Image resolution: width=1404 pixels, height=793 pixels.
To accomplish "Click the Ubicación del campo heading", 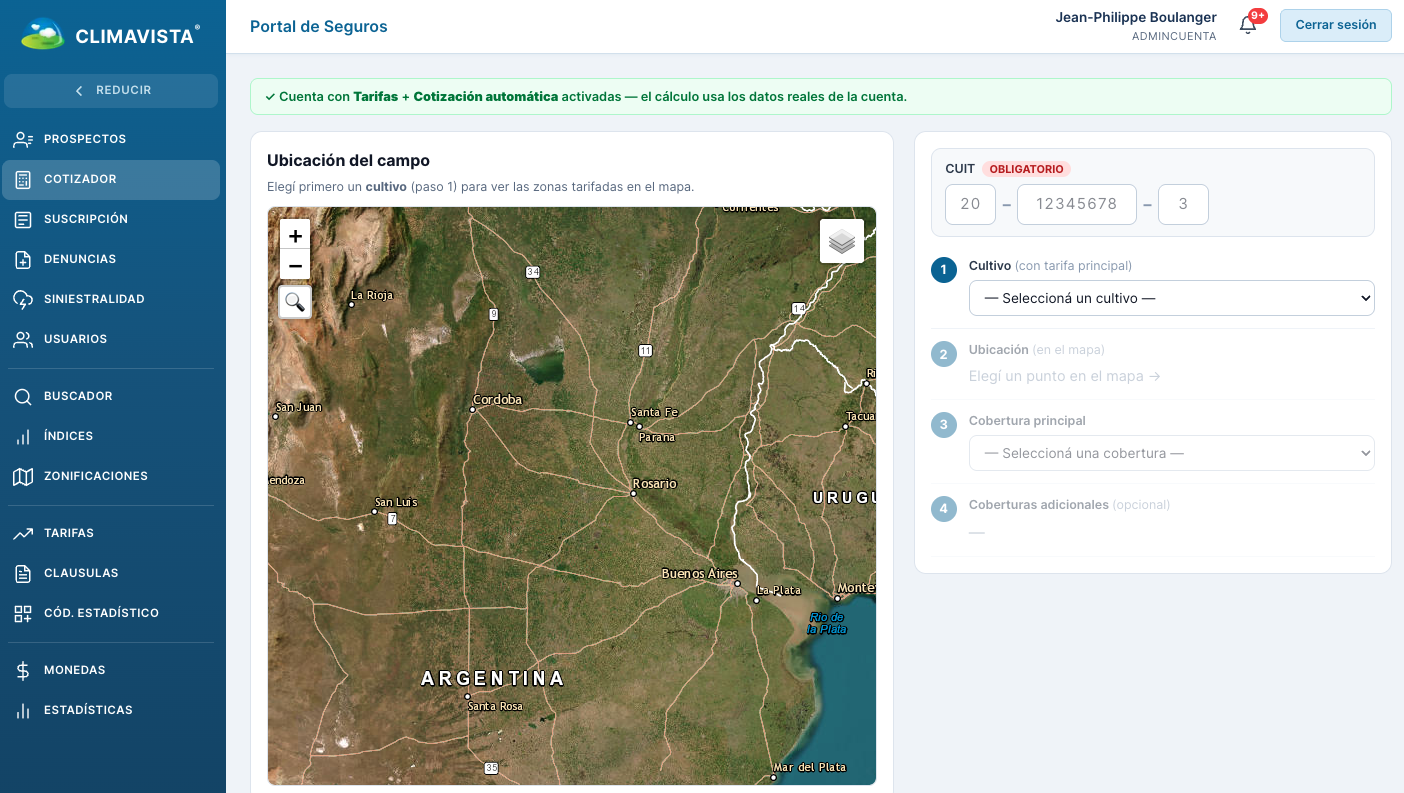I will pyautogui.click(x=348, y=160).
